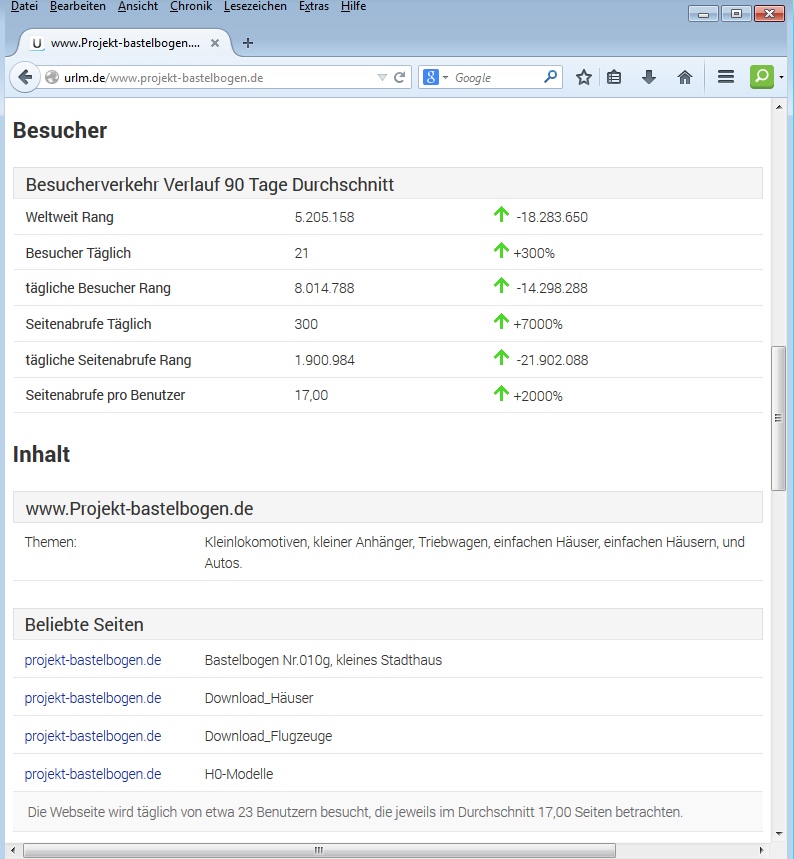The height and width of the screenshot is (859, 794).
Task: Open link next to Bastelbogen Nr.010g
Action: click(93, 660)
